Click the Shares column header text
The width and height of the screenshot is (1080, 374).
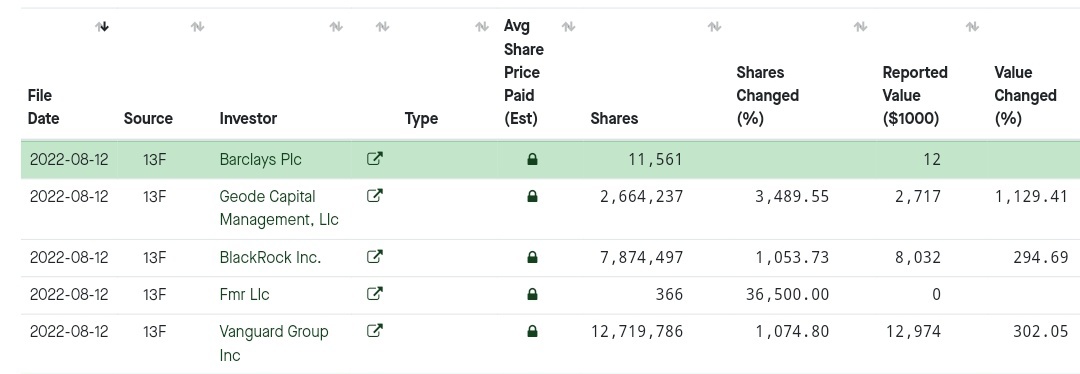tap(614, 118)
